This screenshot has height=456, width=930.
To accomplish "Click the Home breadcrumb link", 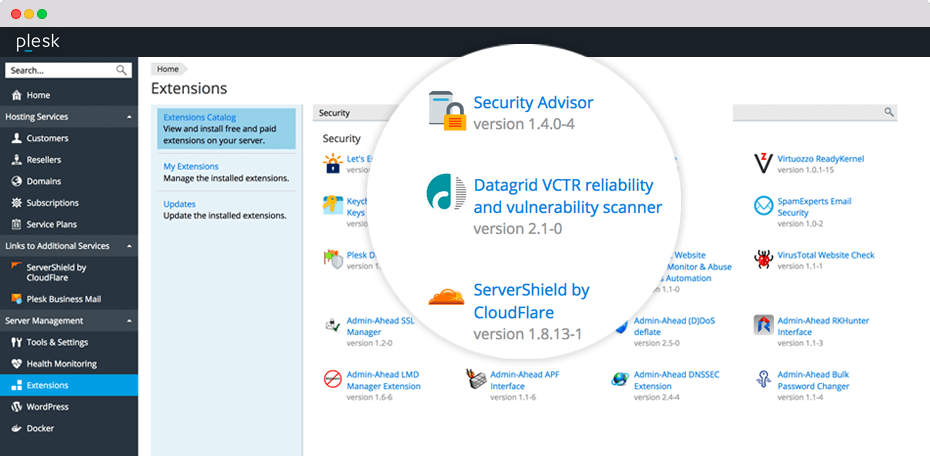I will pyautogui.click(x=168, y=69).
